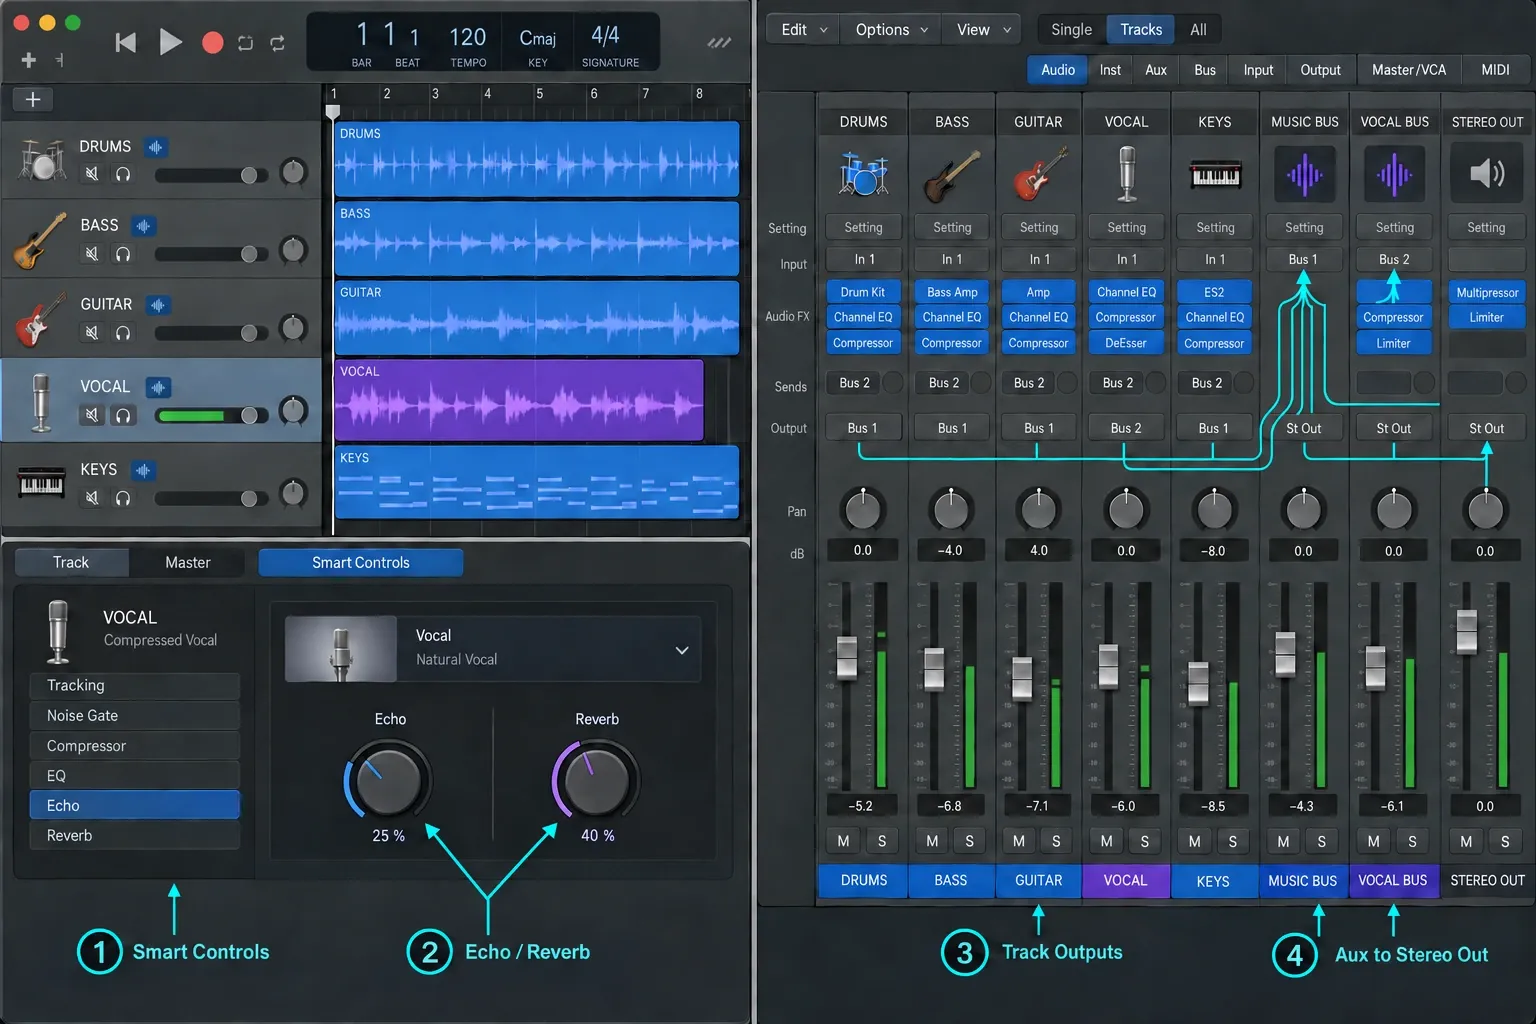The image size is (1536, 1024).
Task: Click the DRUMS channel strip drum icon
Action: [863, 174]
